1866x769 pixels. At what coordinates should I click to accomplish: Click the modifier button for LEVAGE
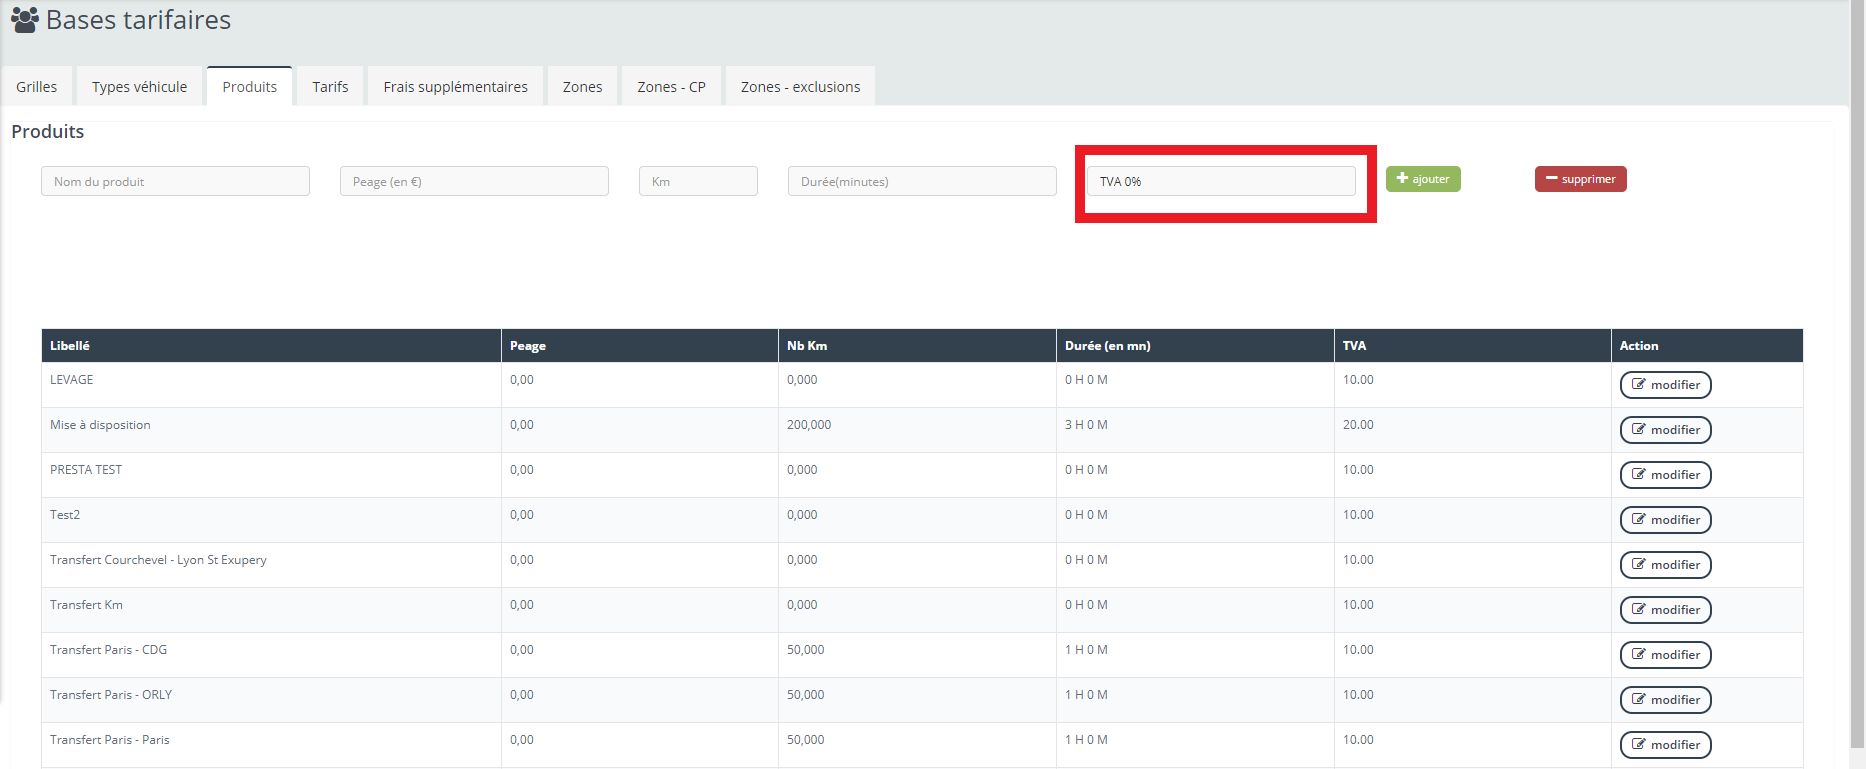pyautogui.click(x=1665, y=385)
